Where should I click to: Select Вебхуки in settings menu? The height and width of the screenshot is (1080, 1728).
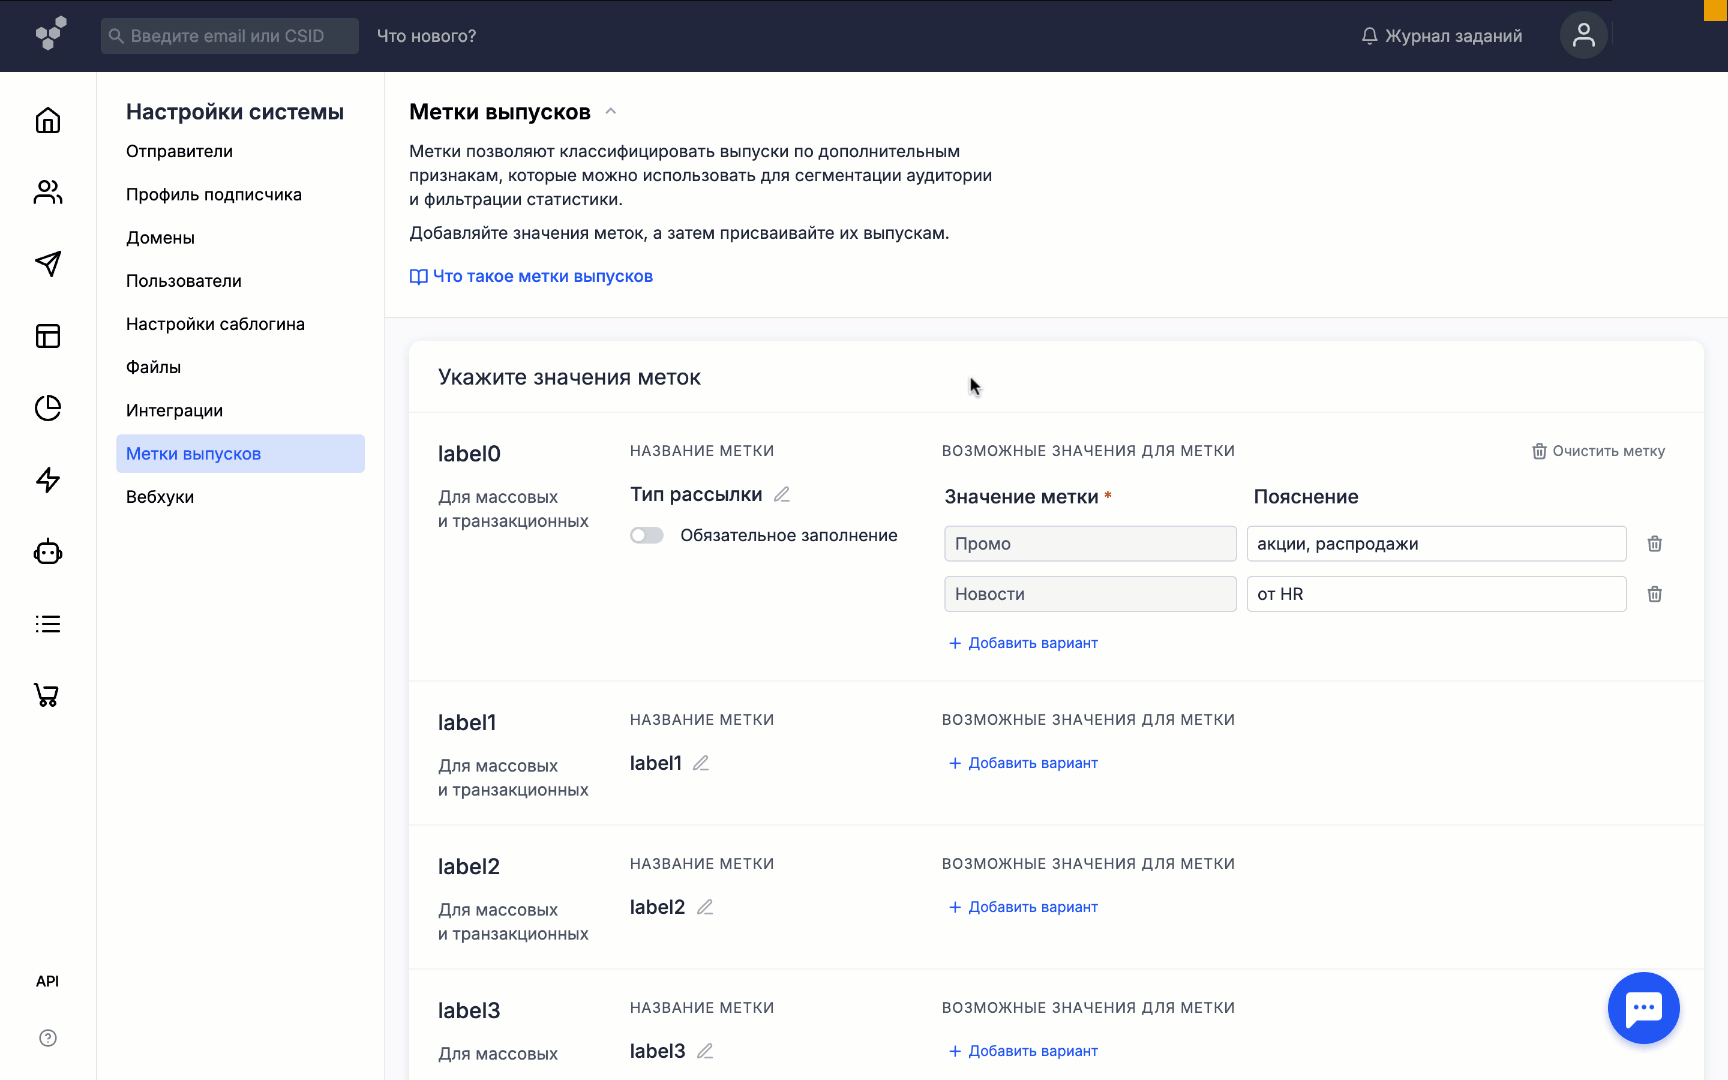pyautogui.click(x=160, y=497)
